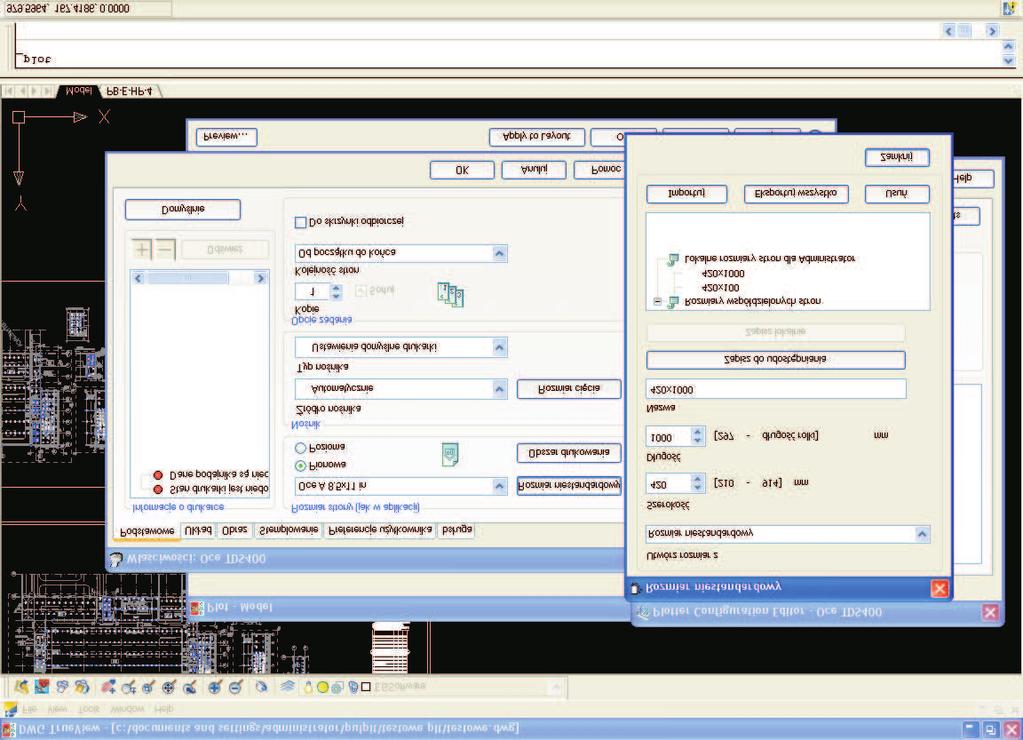Select the 420x1000 entry in the size tree
This screenshot has width=1023, height=740.
point(722,274)
